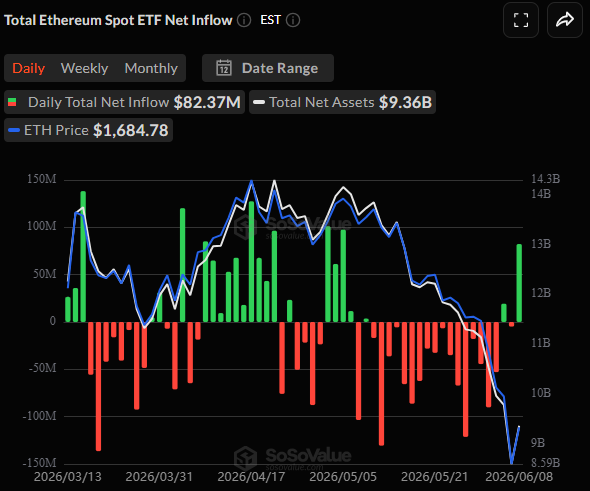This screenshot has width=590, height=491.
Task: Click the 14.3B right axis label
Action: pos(546,179)
